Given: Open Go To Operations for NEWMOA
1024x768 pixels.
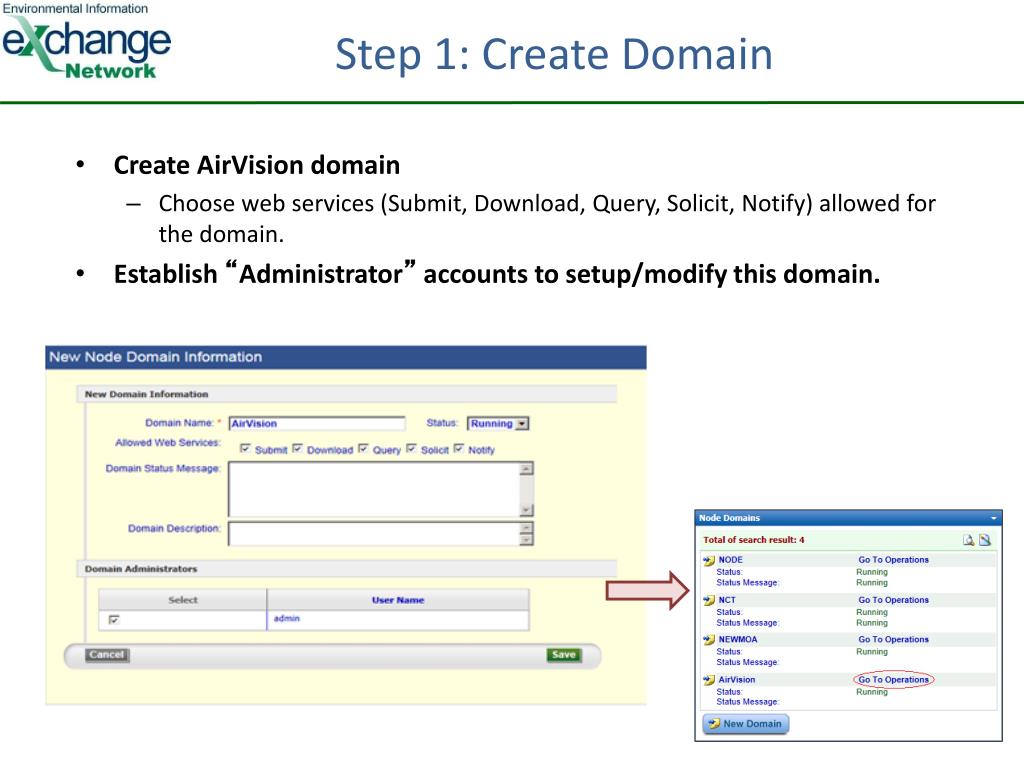Looking at the screenshot, I should click(893, 640).
